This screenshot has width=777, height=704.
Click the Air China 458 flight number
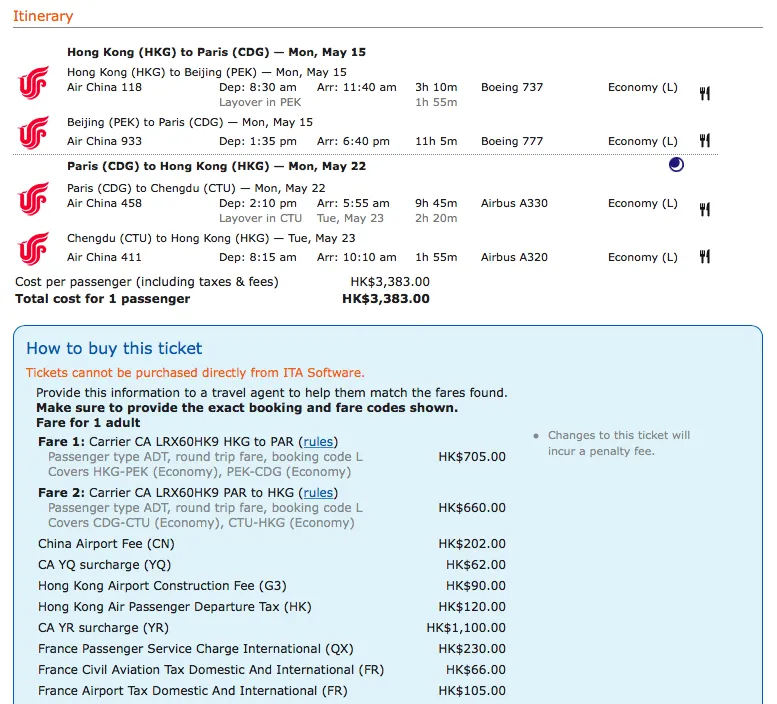[105, 203]
